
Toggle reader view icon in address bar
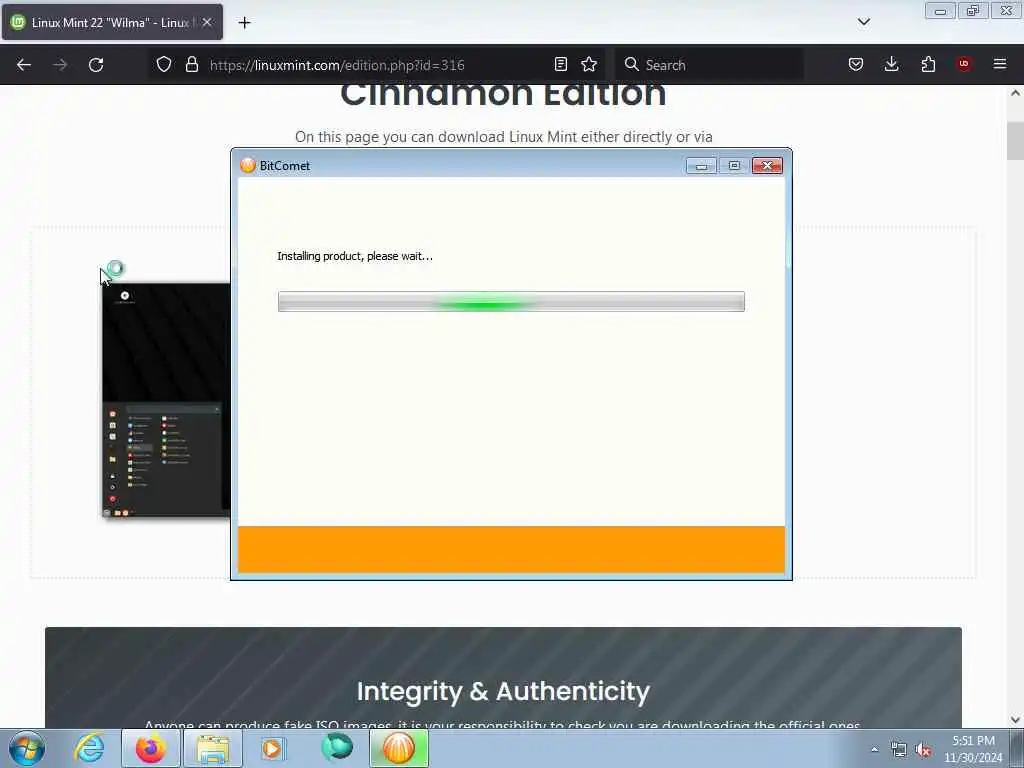coord(560,64)
